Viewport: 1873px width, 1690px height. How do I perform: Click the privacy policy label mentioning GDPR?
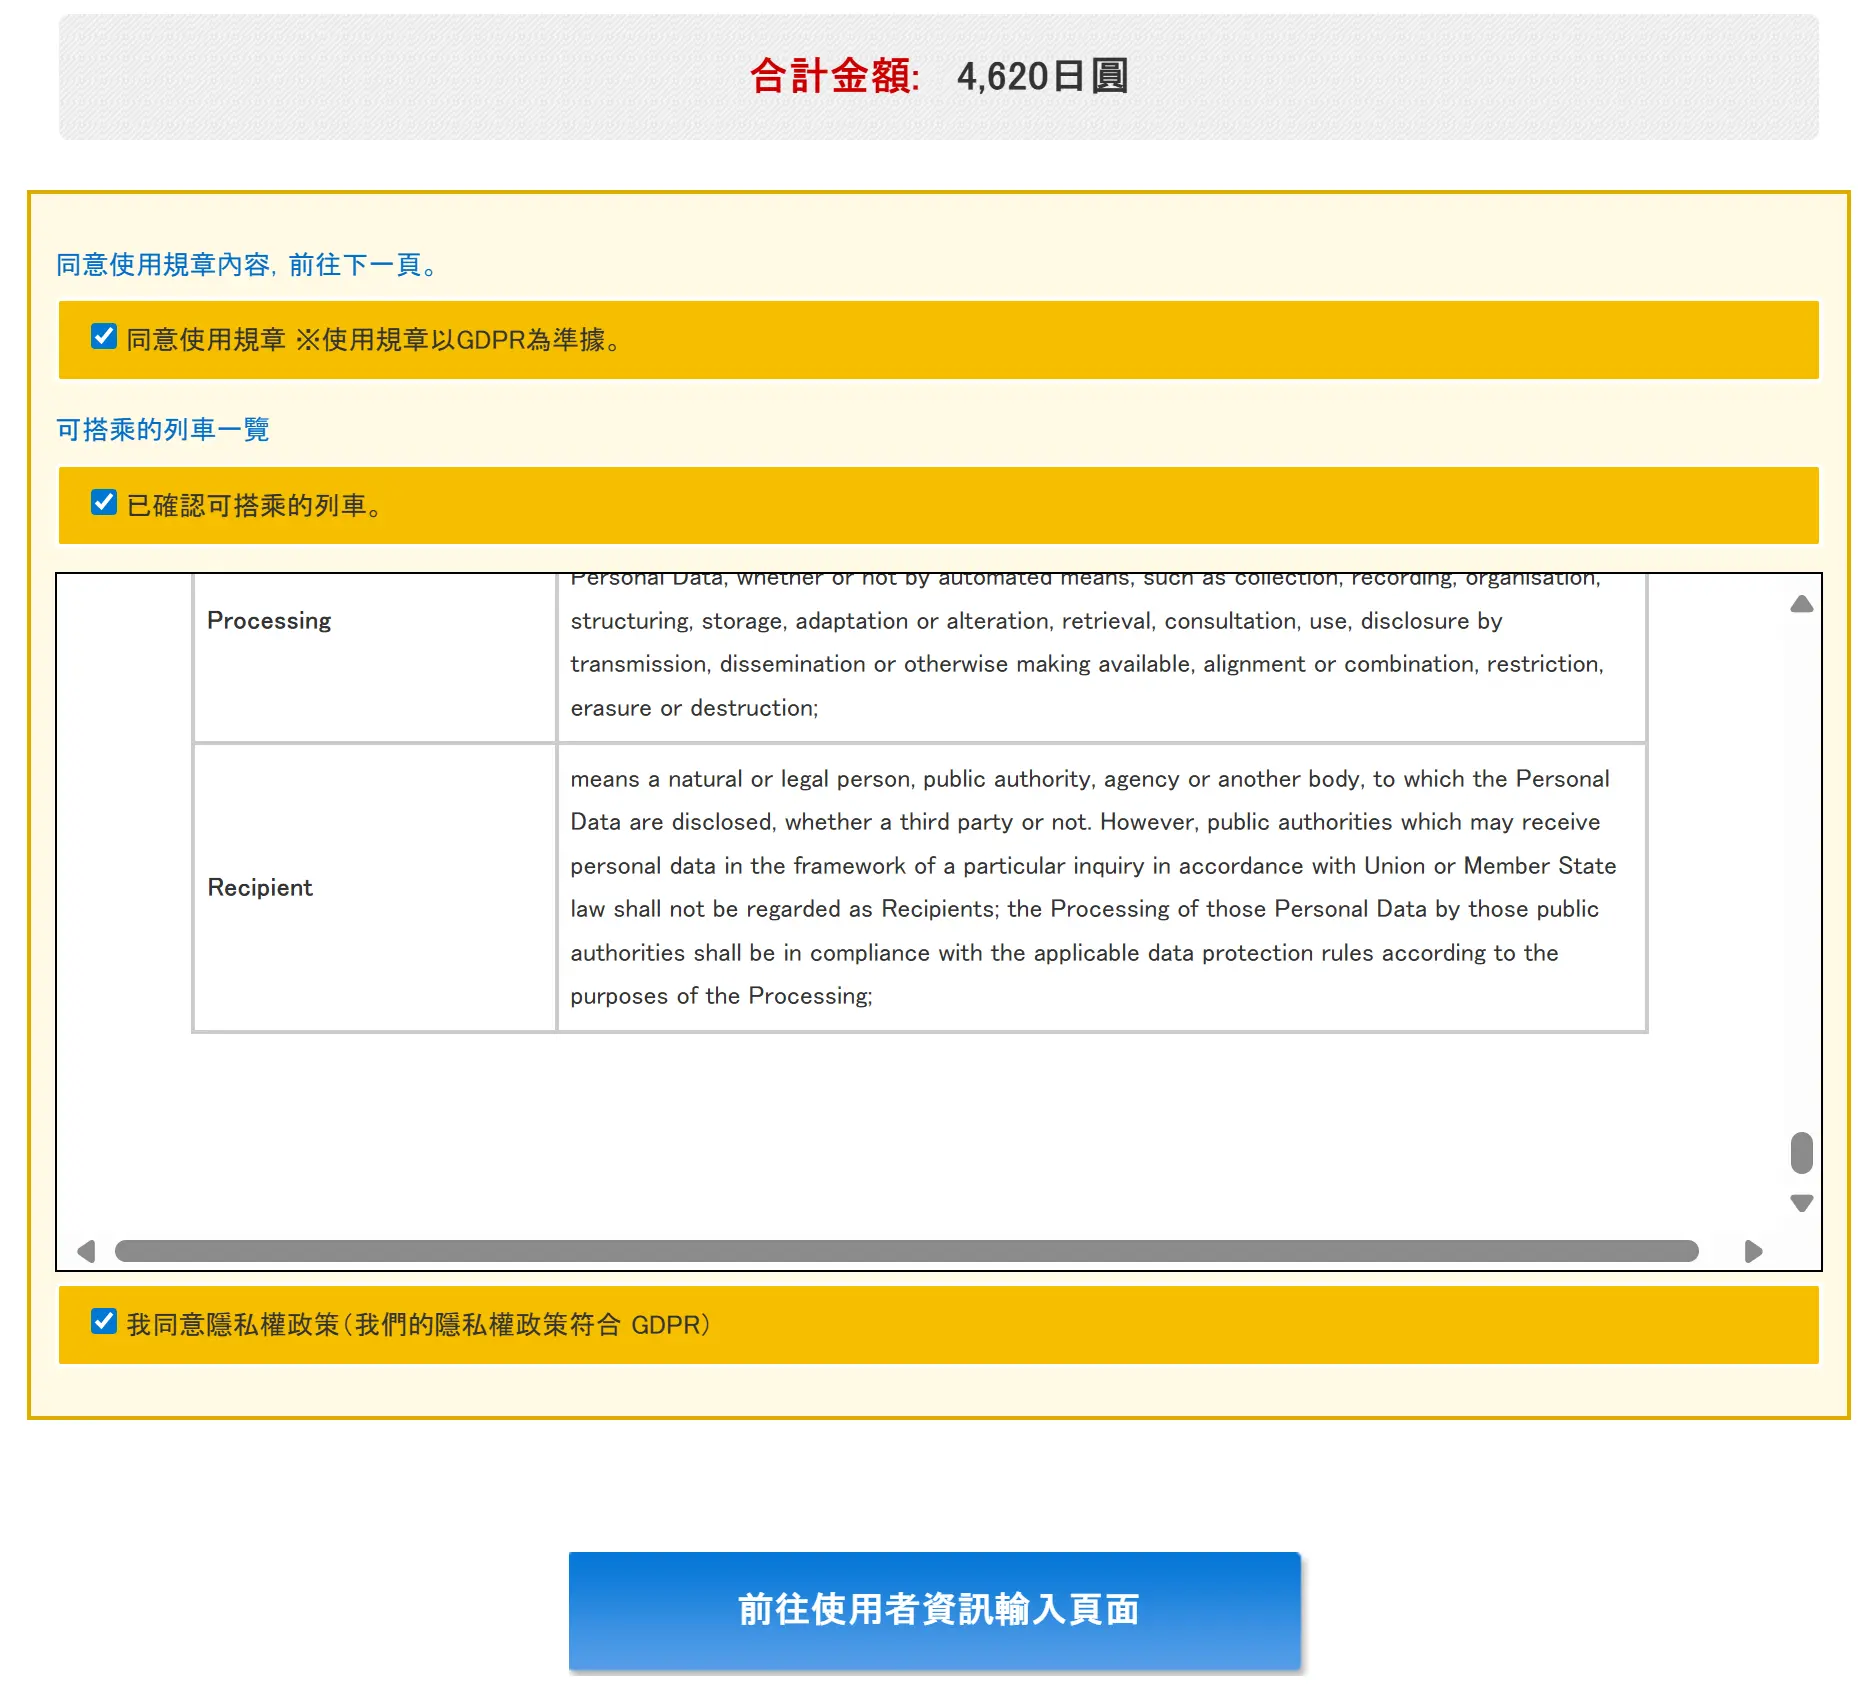418,1325
